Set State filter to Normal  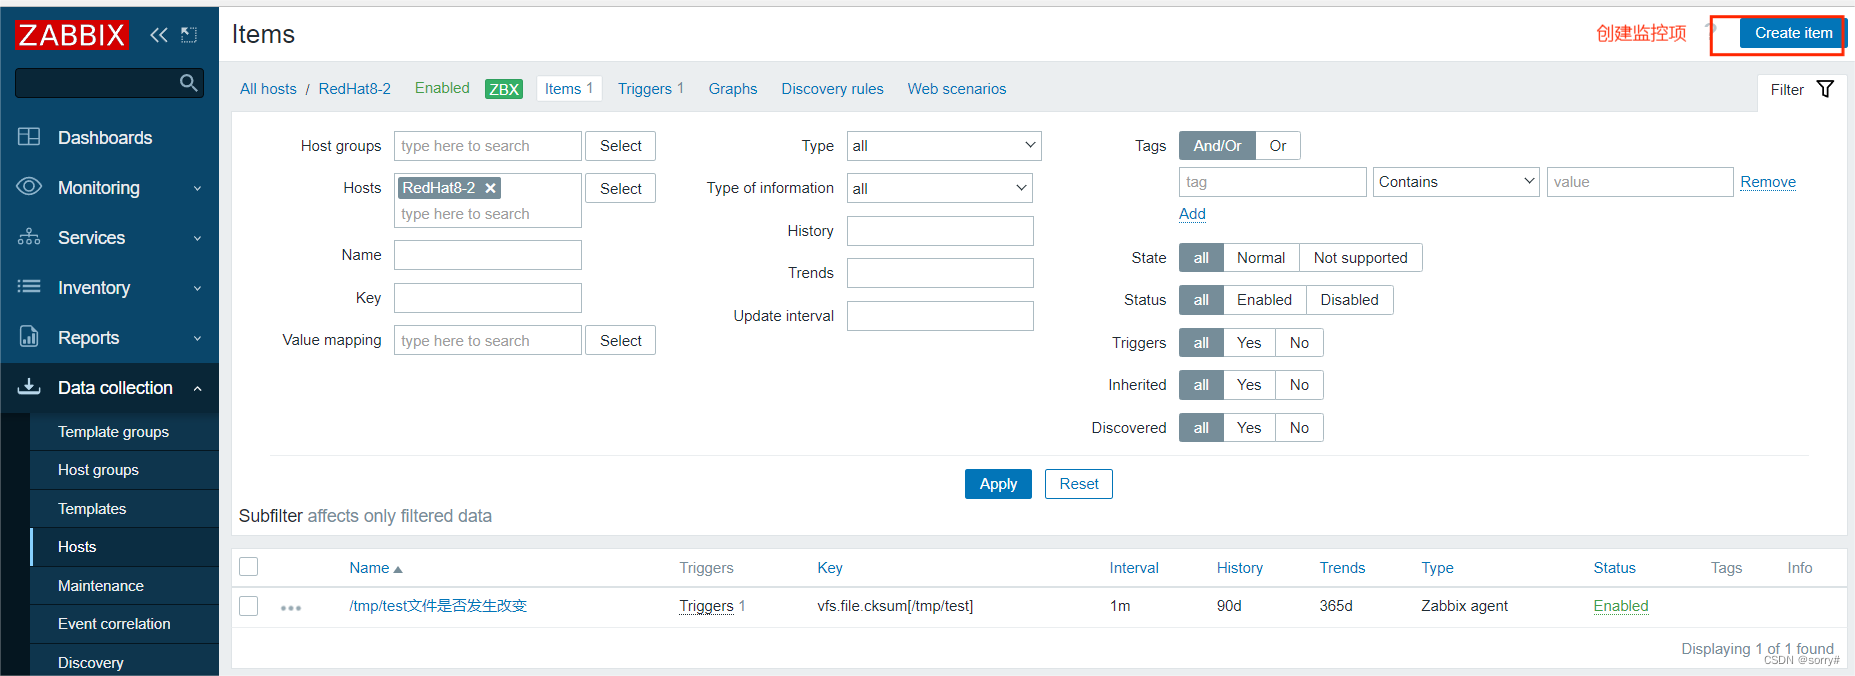(x=1261, y=258)
